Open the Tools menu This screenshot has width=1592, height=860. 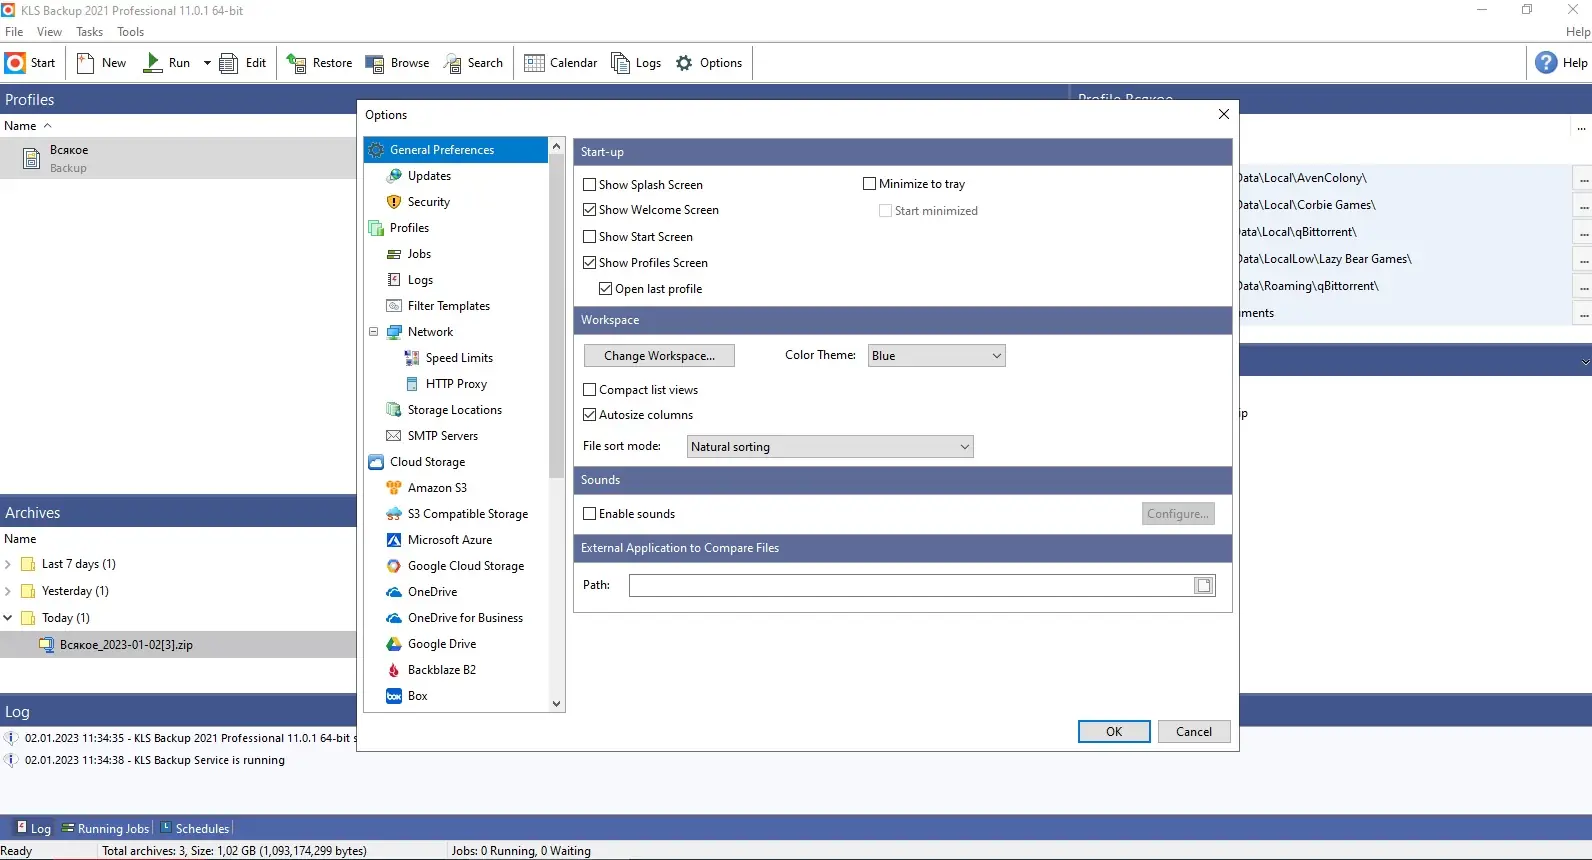pos(130,32)
